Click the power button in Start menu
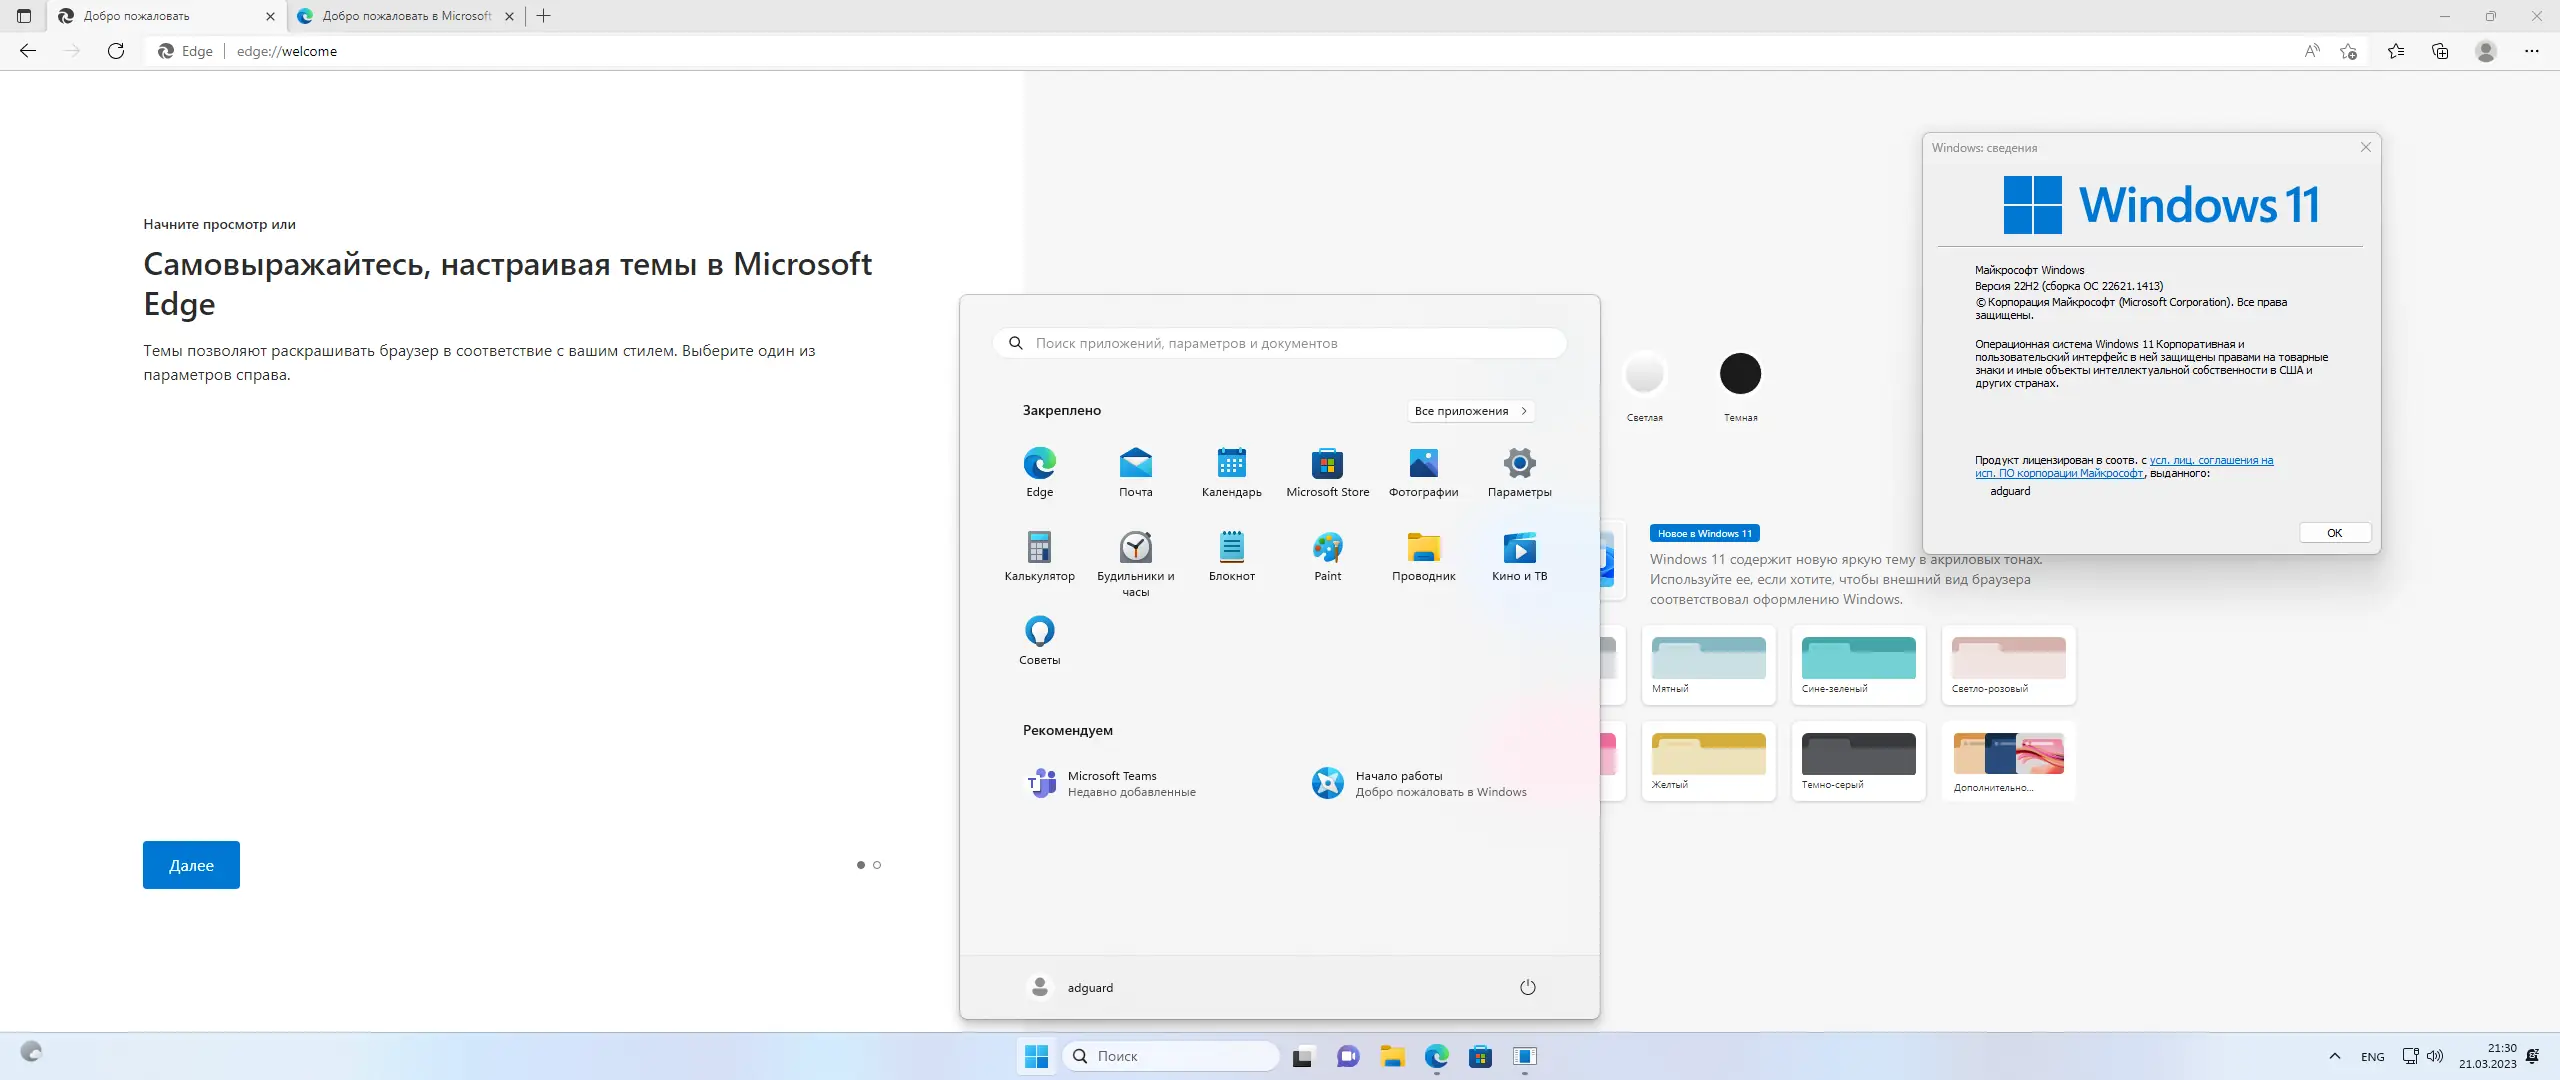The height and width of the screenshot is (1080, 2560). point(1527,987)
